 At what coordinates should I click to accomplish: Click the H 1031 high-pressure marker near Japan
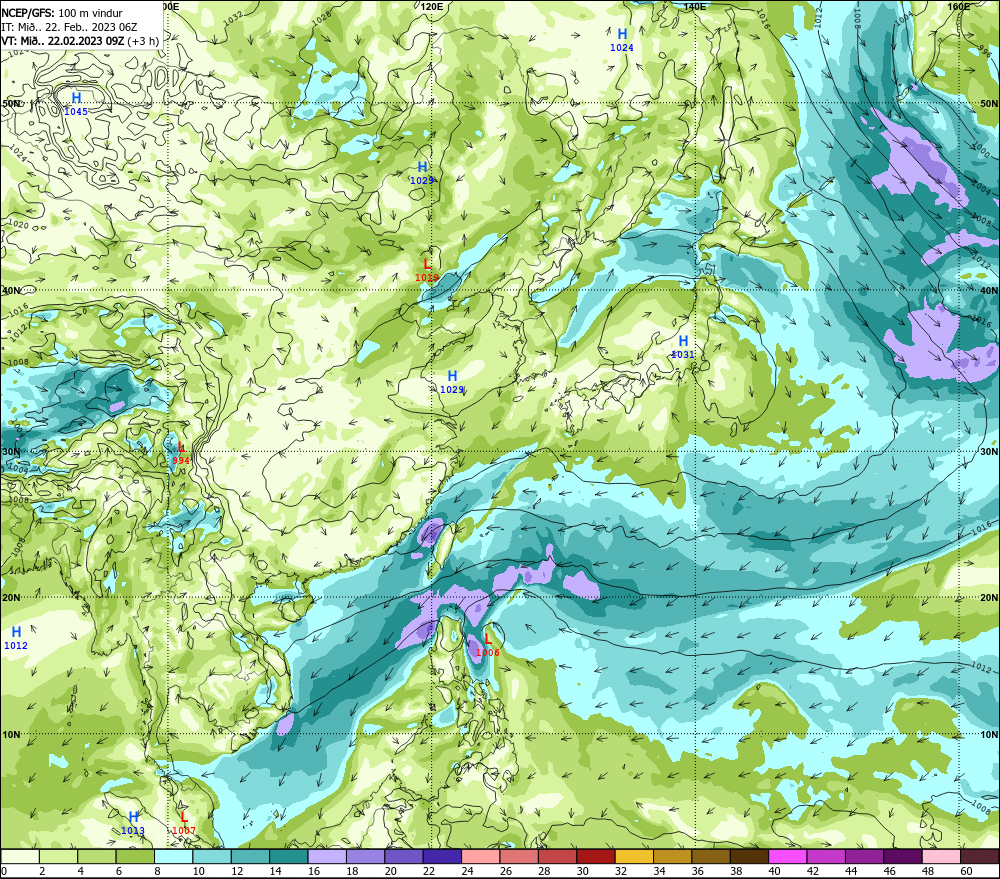[682, 347]
